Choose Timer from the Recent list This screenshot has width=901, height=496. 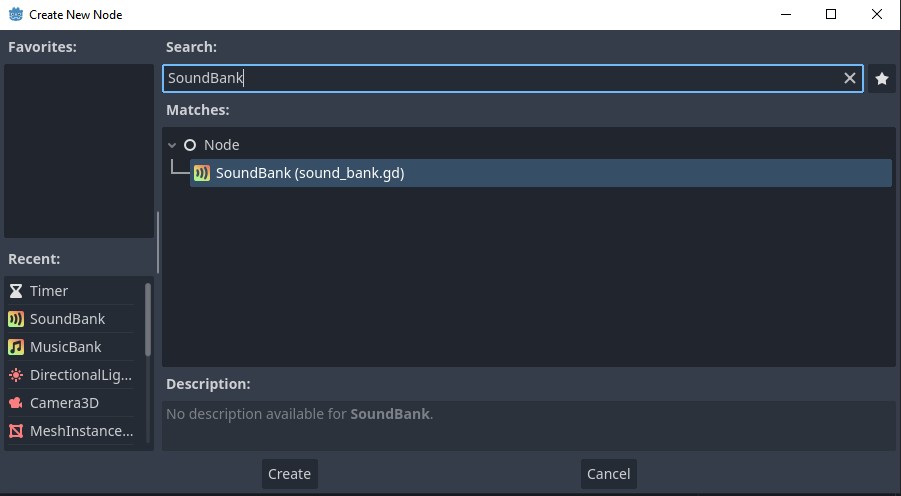pos(49,291)
